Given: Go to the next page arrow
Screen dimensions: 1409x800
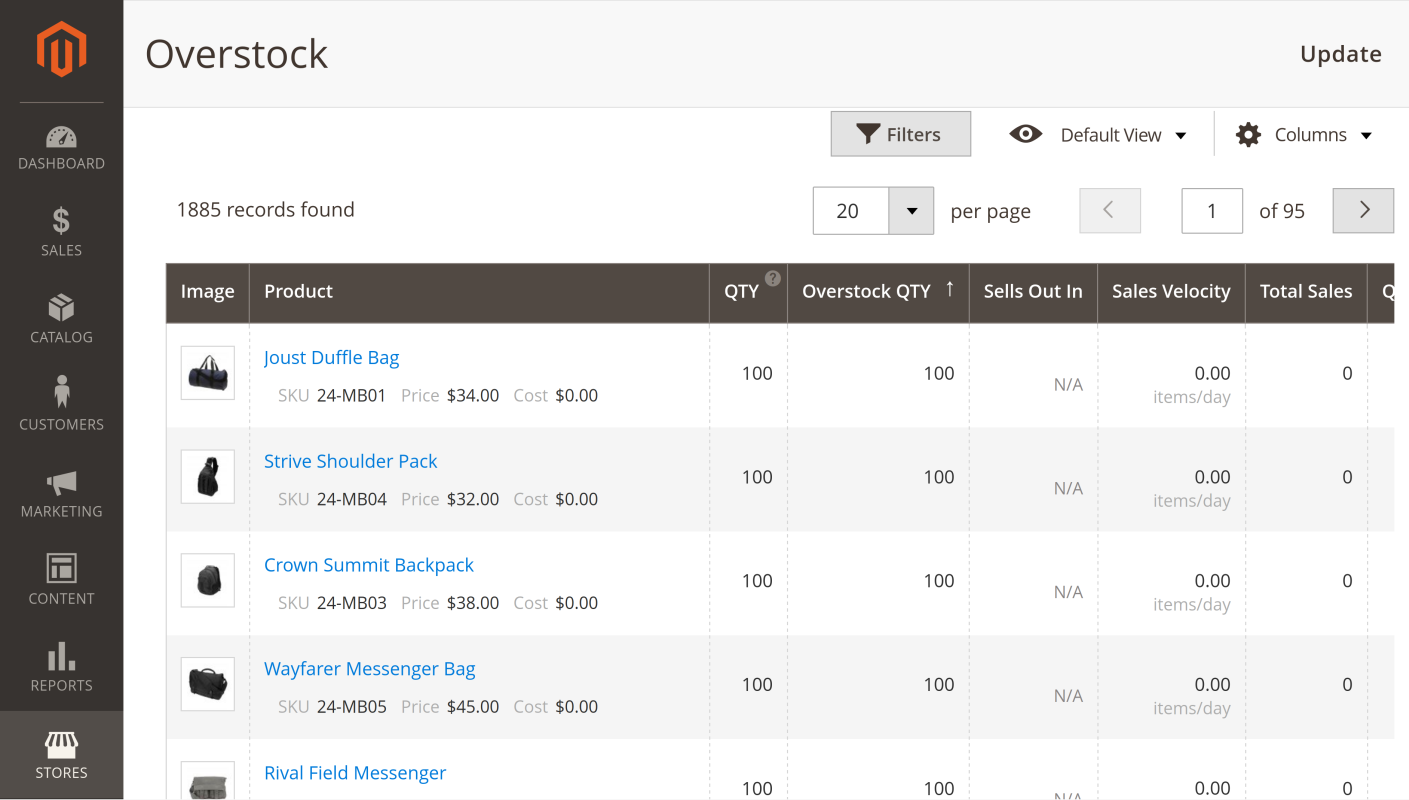Looking at the screenshot, I should pyautogui.click(x=1363, y=211).
